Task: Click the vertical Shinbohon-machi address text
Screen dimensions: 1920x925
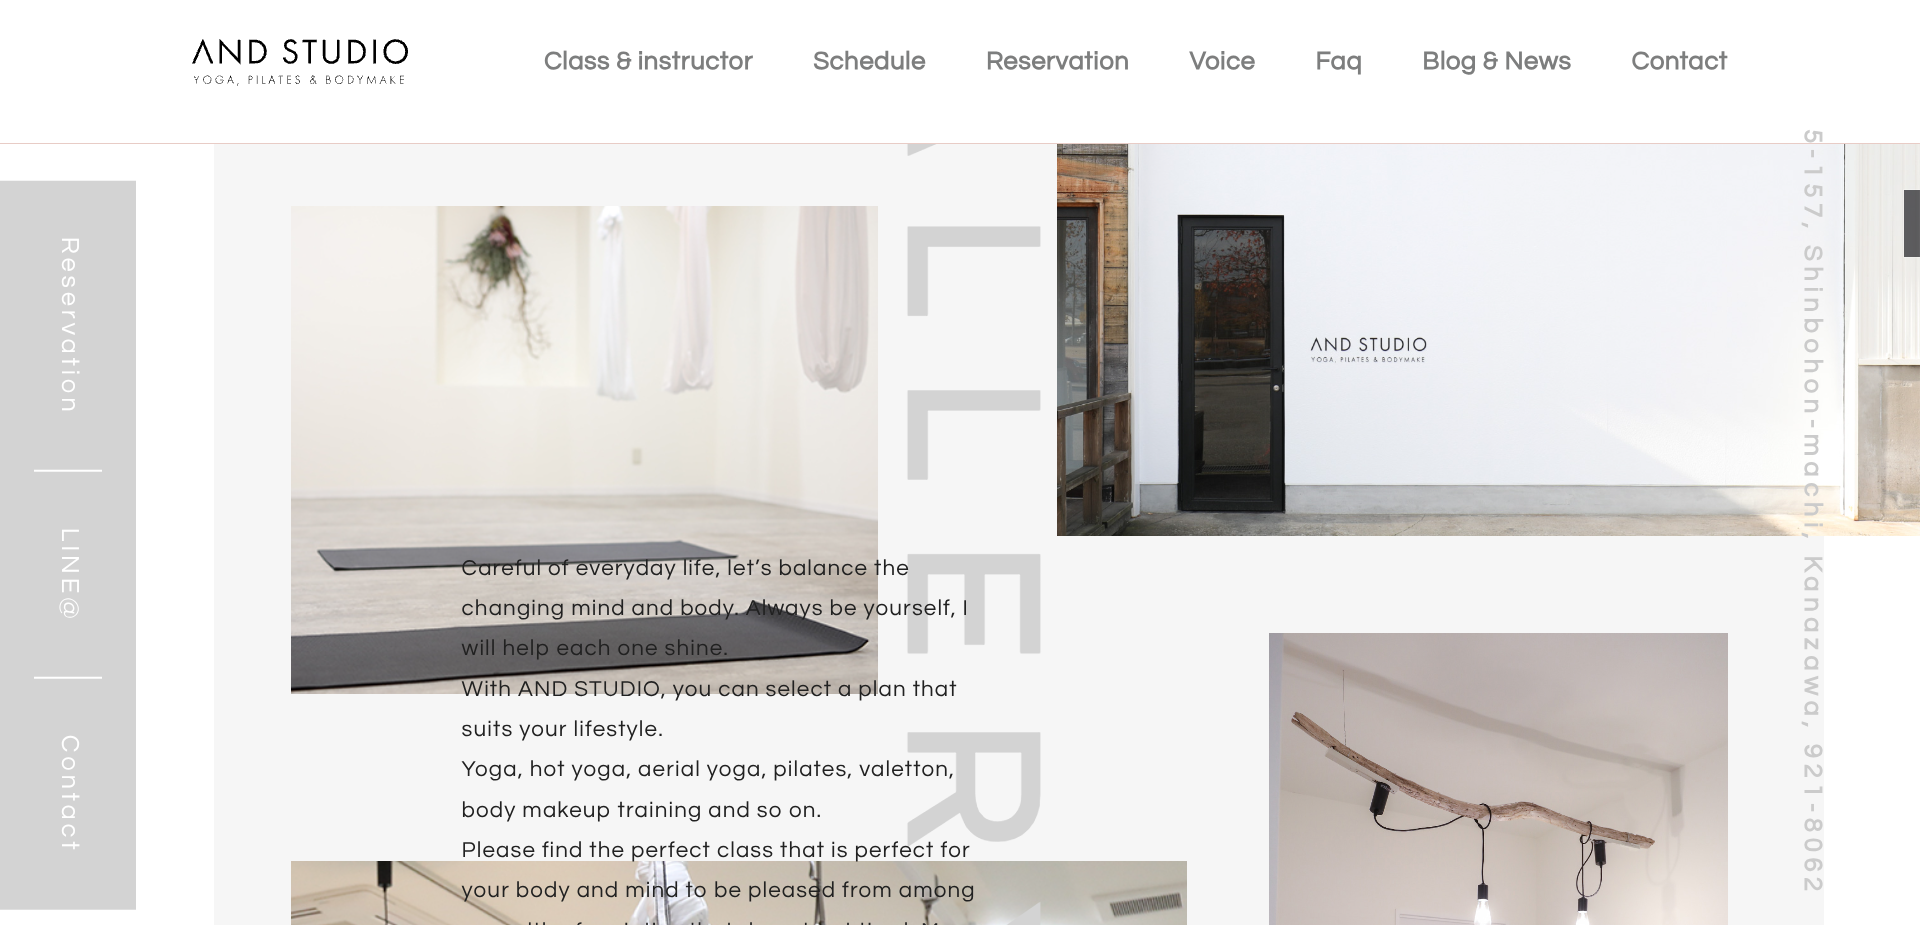Action: tap(1813, 510)
